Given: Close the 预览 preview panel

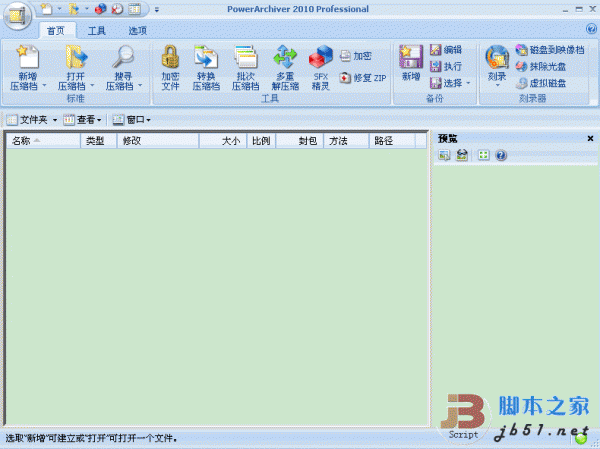Looking at the screenshot, I should tap(590, 138).
